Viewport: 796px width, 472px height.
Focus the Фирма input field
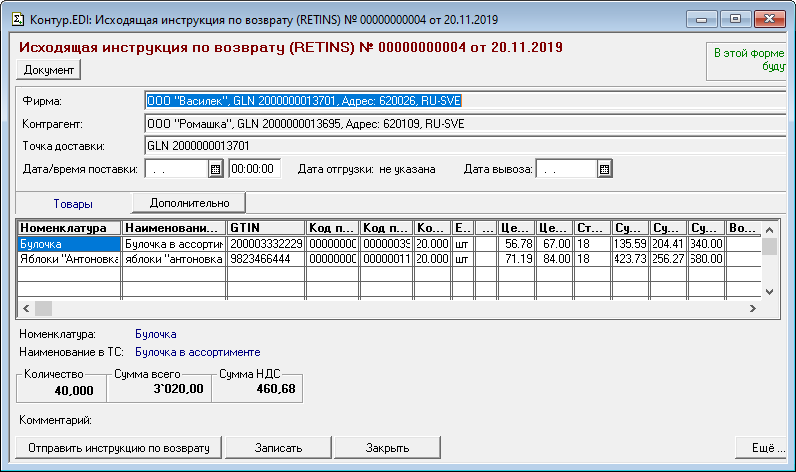(x=466, y=101)
